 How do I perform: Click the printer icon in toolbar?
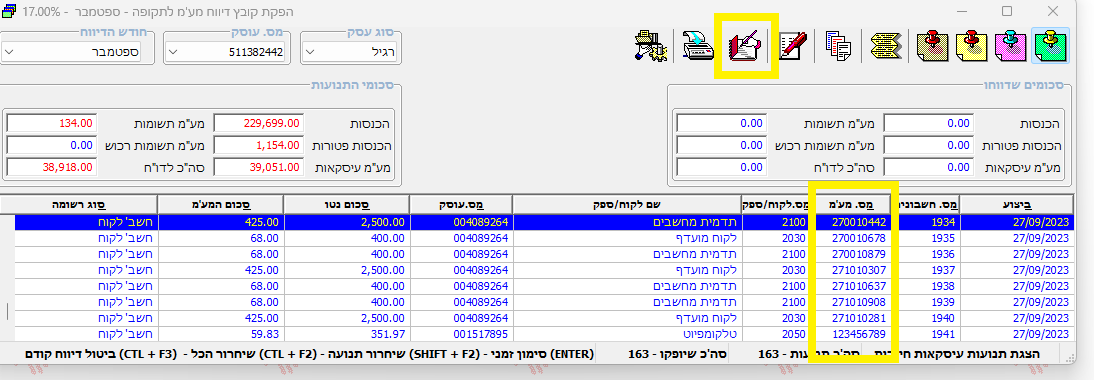(x=698, y=47)
